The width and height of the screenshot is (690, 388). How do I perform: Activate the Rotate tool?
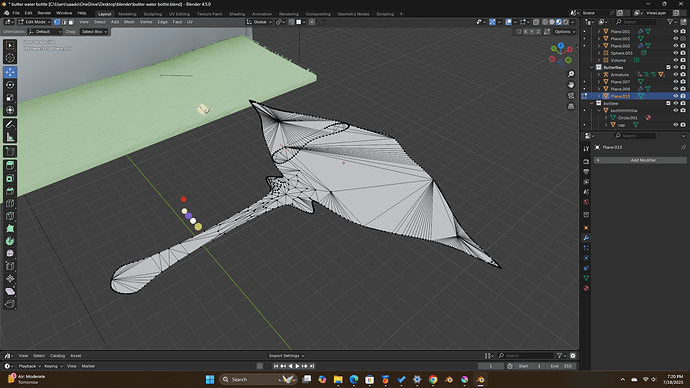[10, 85]
